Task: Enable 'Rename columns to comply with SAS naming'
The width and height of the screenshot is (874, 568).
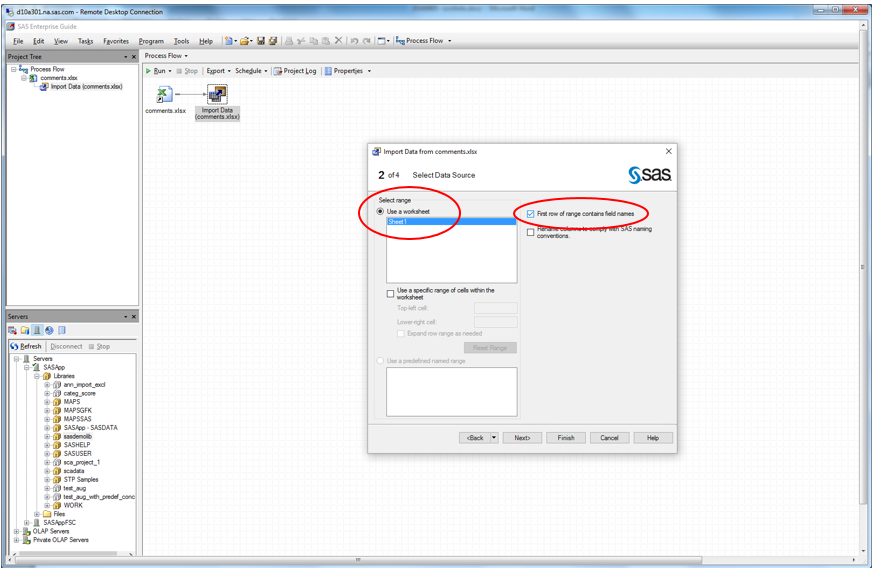Action: tap(530, 232)
